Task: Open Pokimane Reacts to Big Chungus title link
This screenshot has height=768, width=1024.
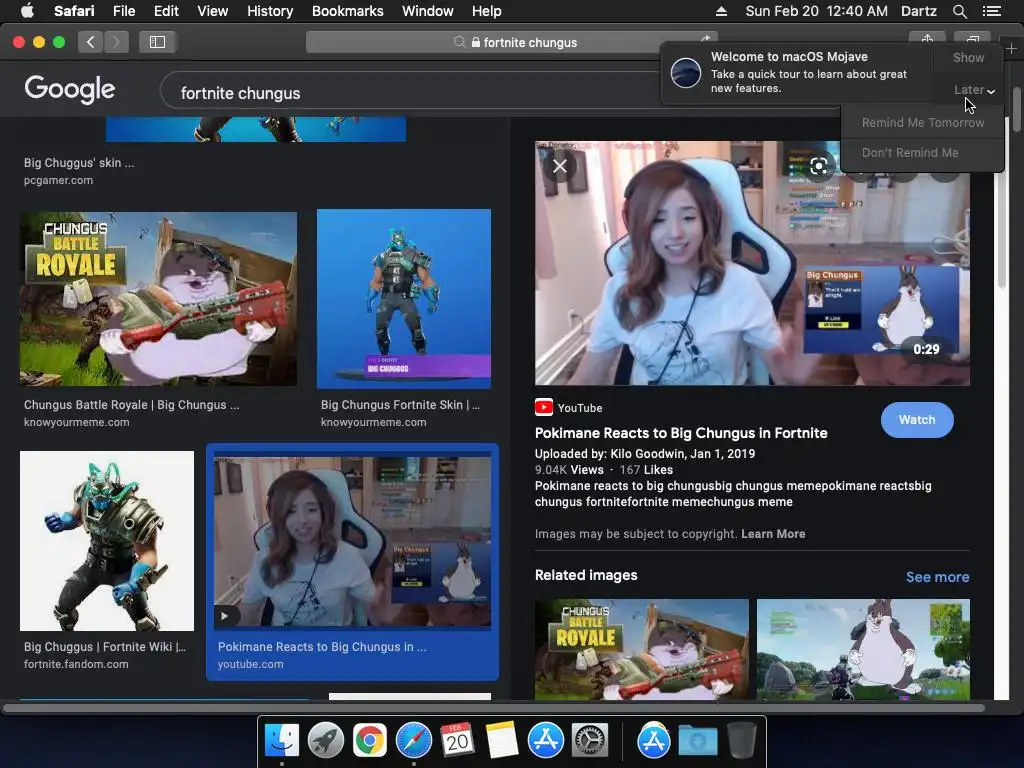Action: [x=680, y=433]
